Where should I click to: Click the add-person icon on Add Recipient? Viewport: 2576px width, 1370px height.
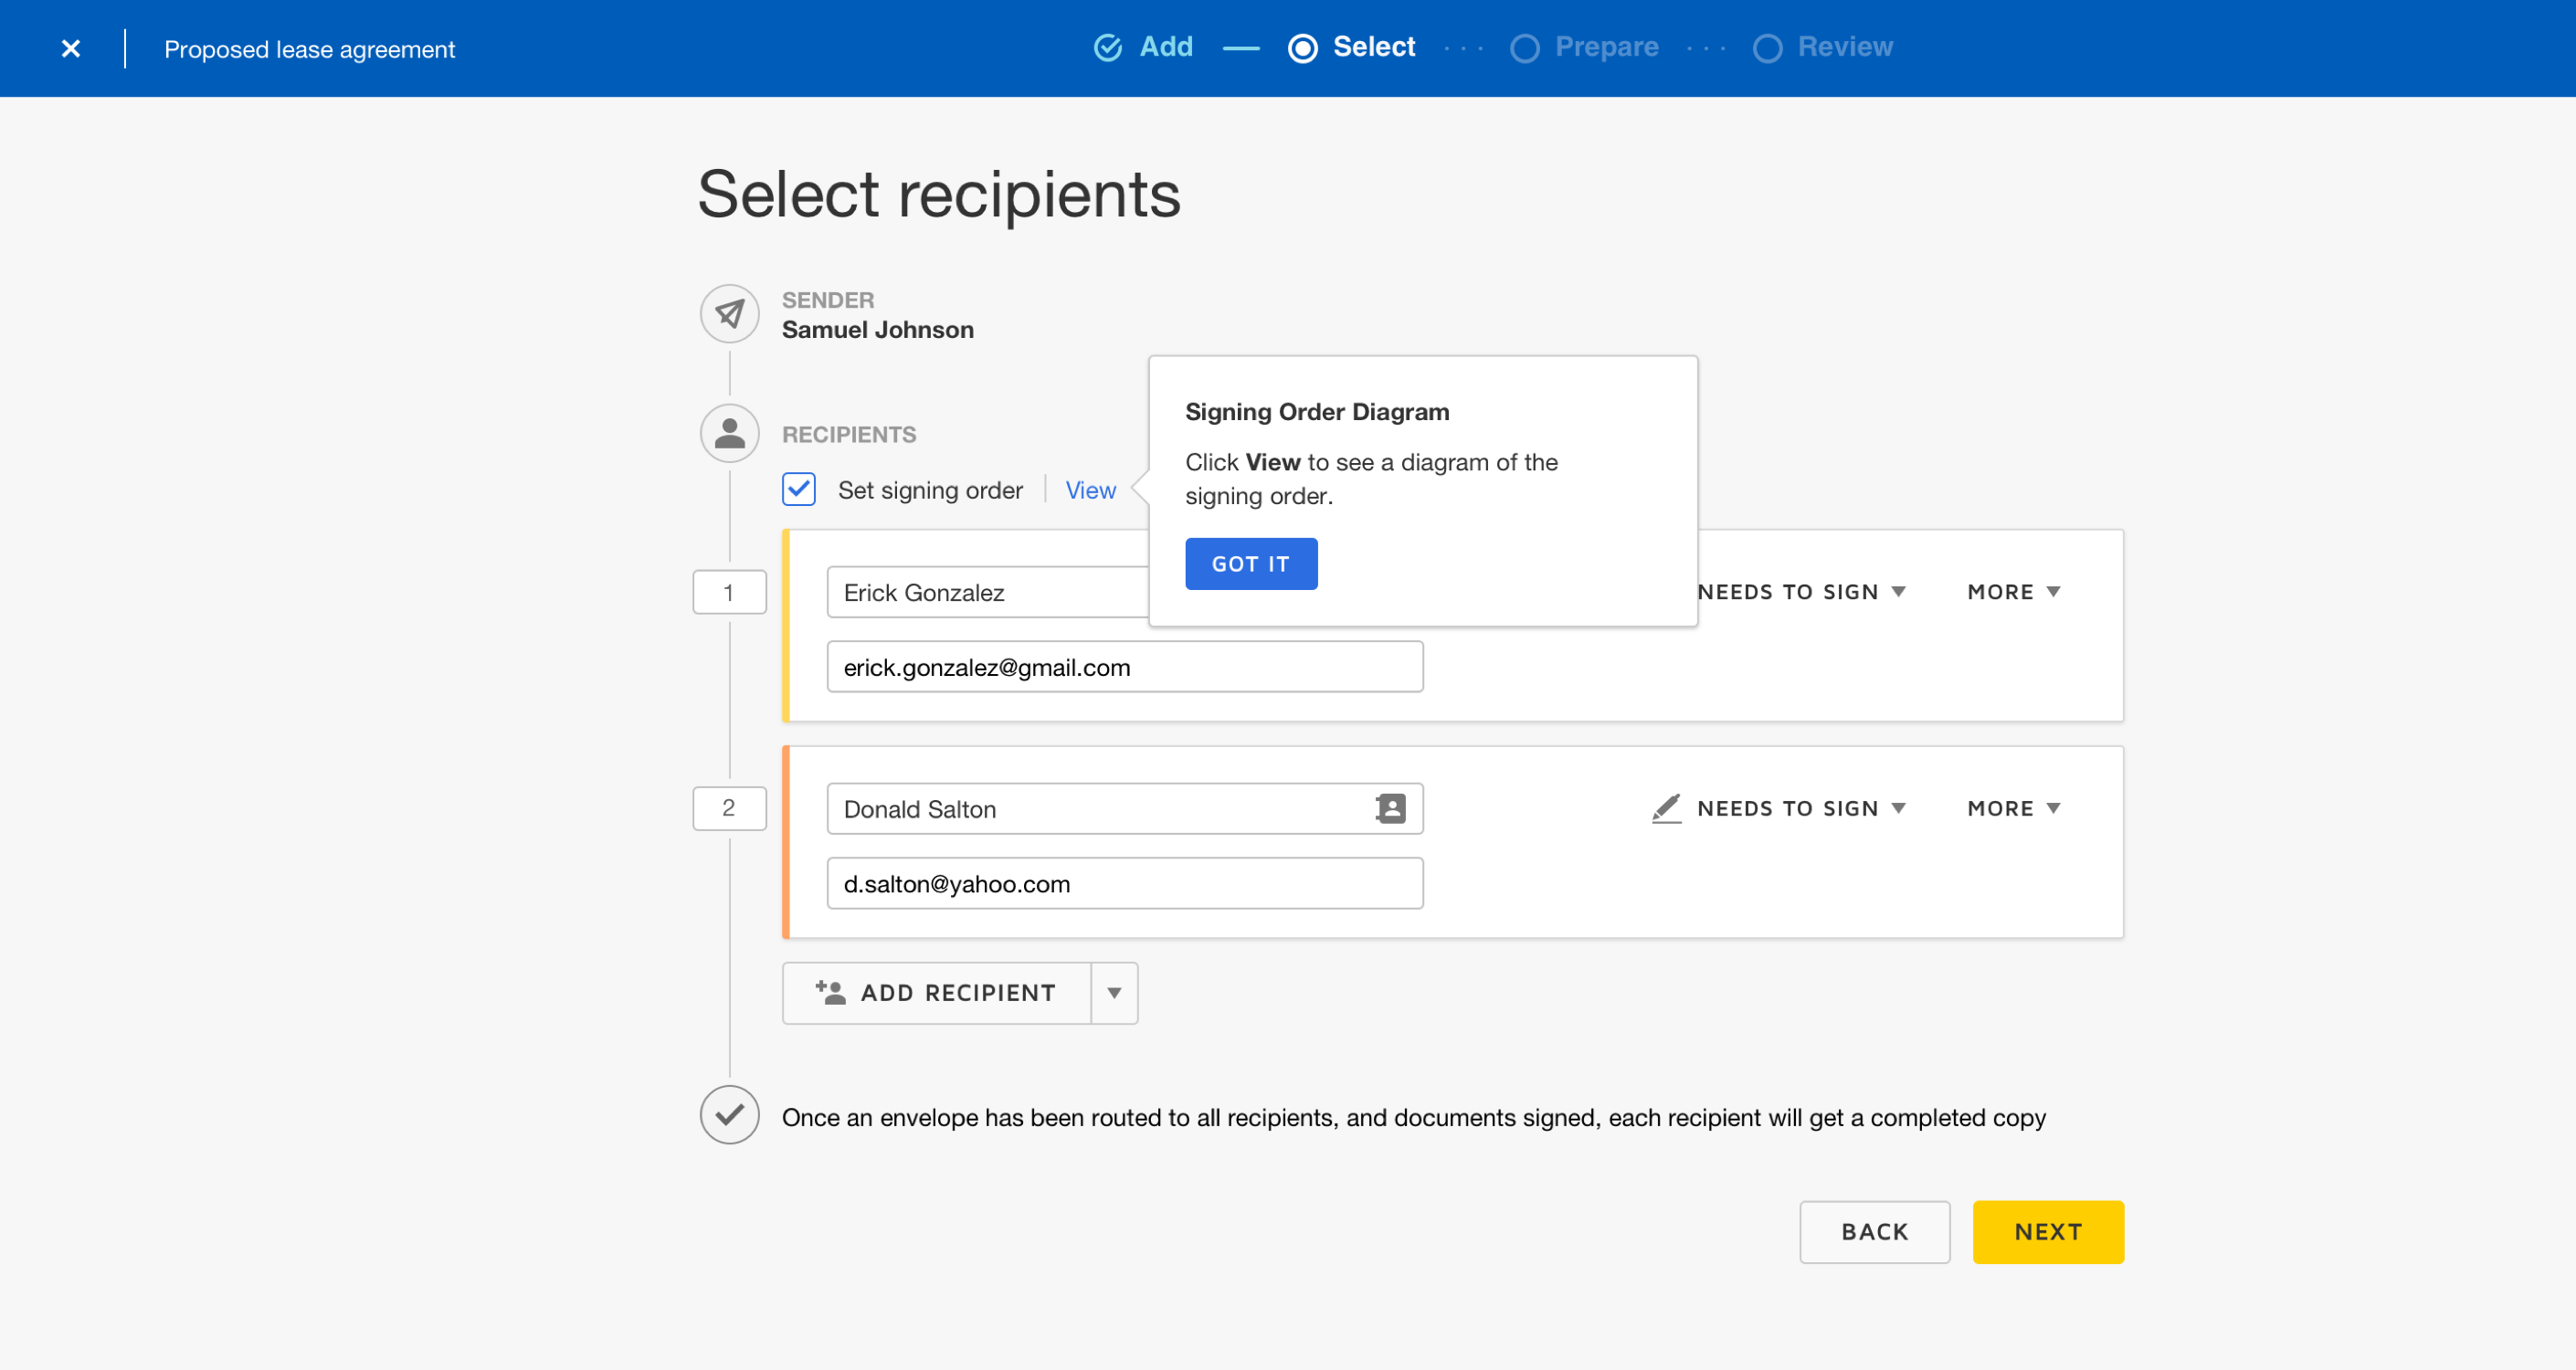830,992
